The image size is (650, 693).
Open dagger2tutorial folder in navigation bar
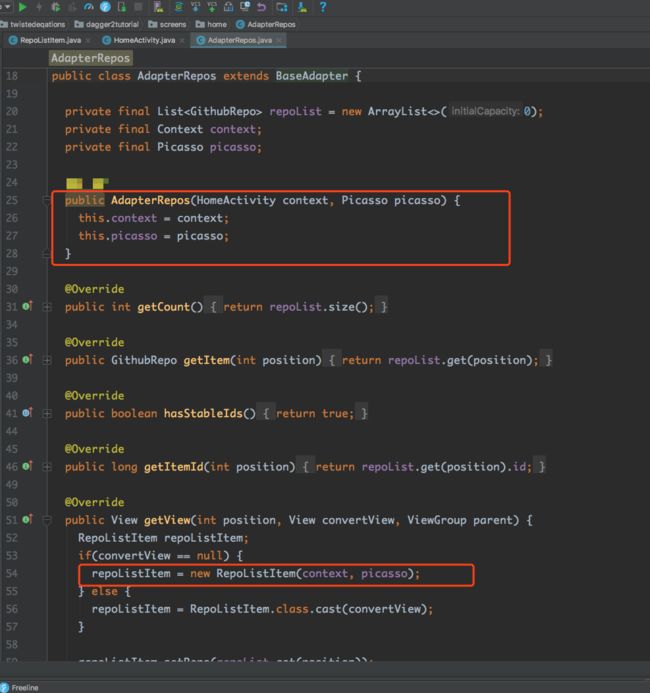pos(106,24)
